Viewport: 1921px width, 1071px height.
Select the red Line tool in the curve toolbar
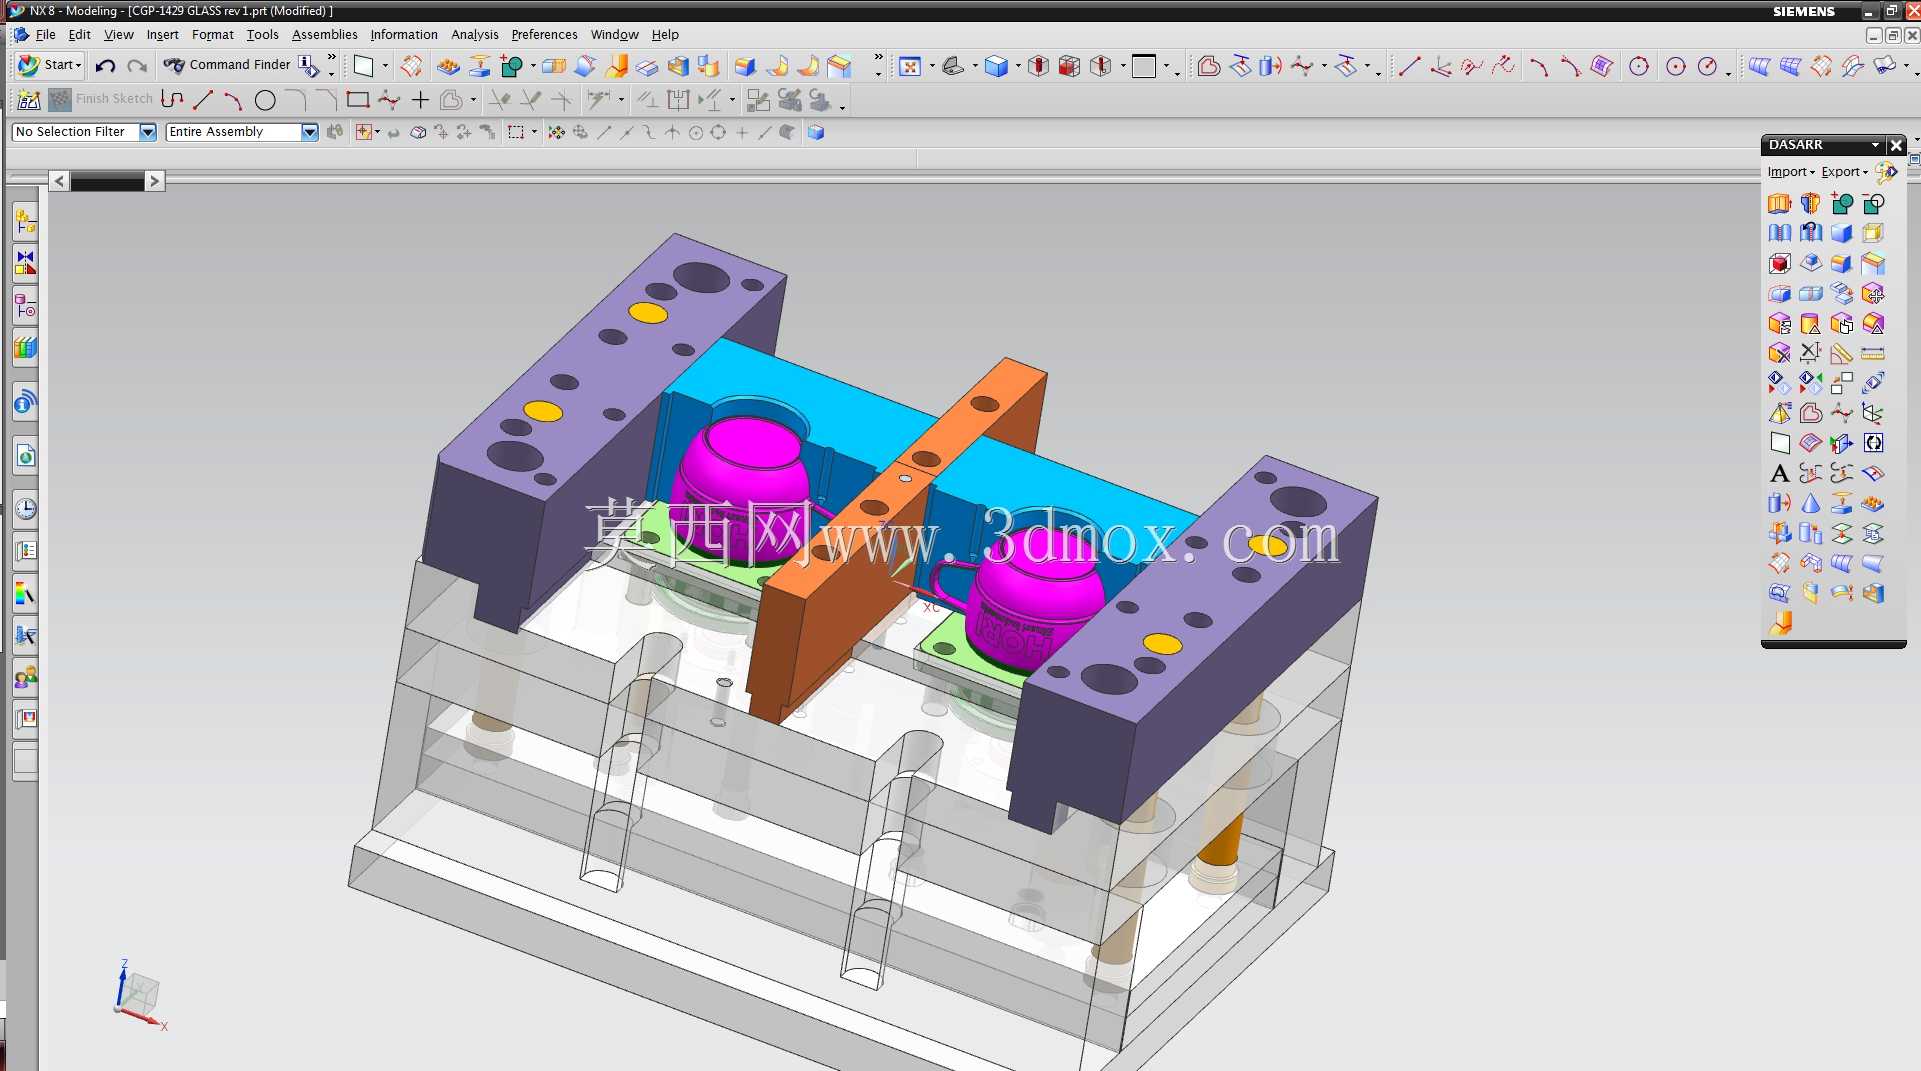(1409, 67)
